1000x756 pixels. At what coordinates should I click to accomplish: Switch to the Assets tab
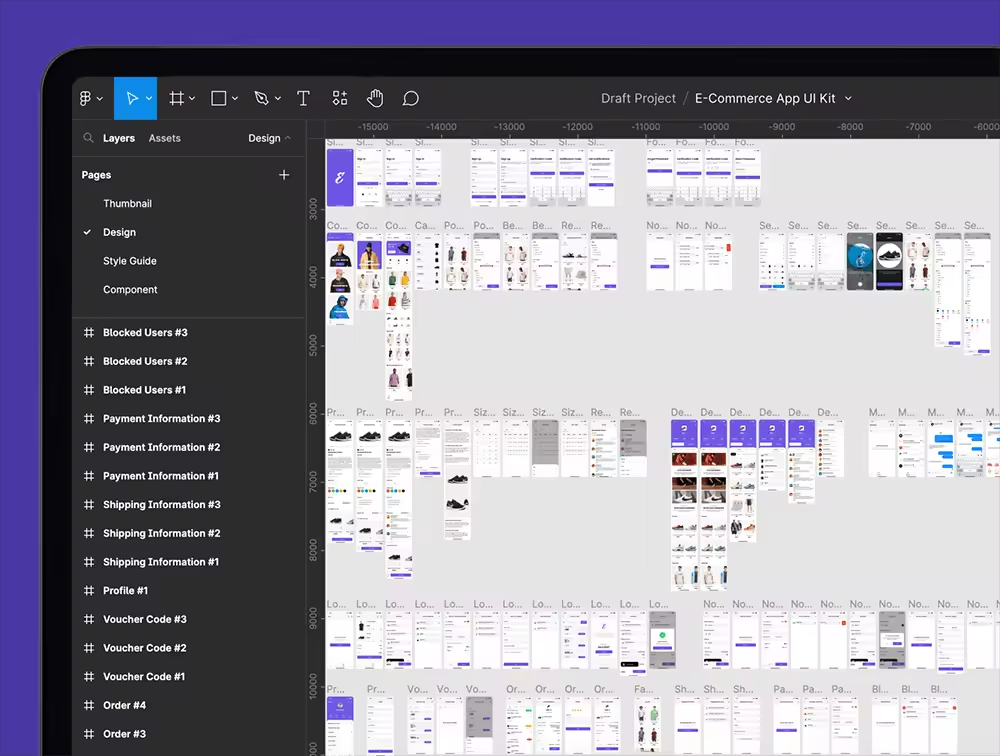(164, 138)
